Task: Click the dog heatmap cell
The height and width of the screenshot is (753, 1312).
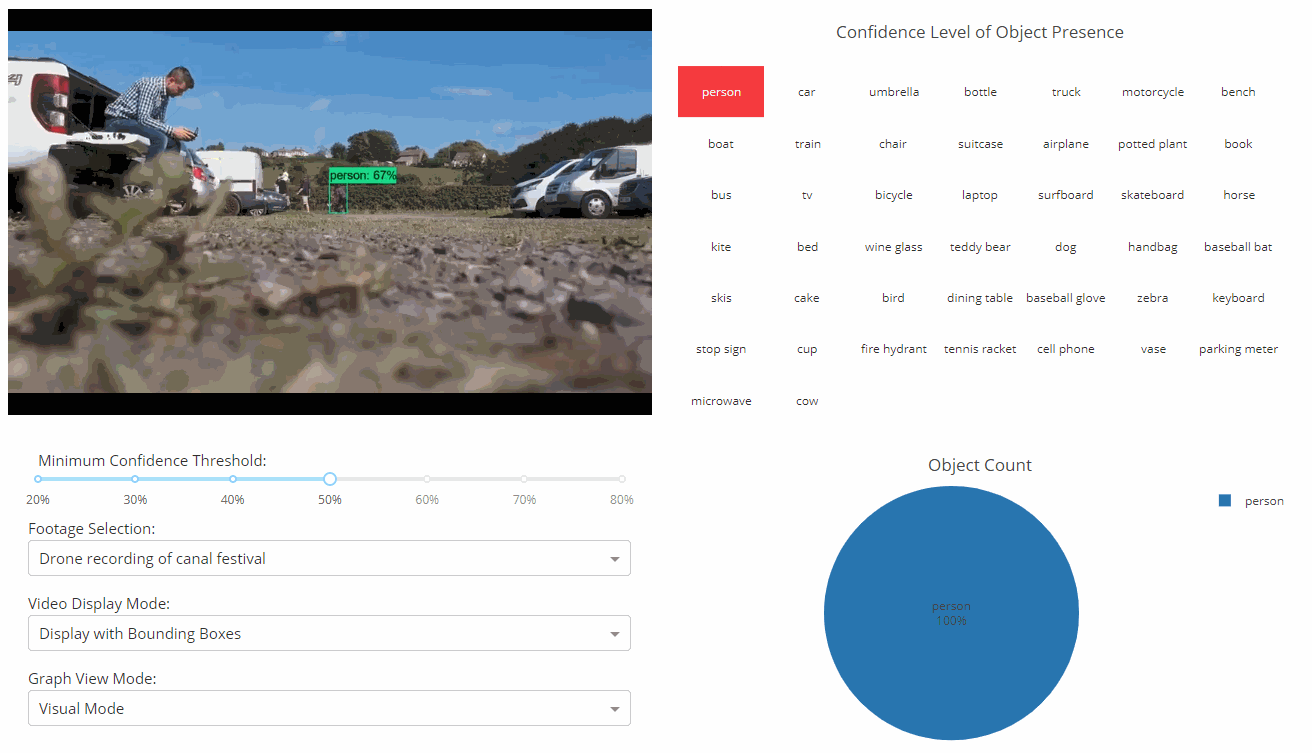Action: (x=1066, y=247)
